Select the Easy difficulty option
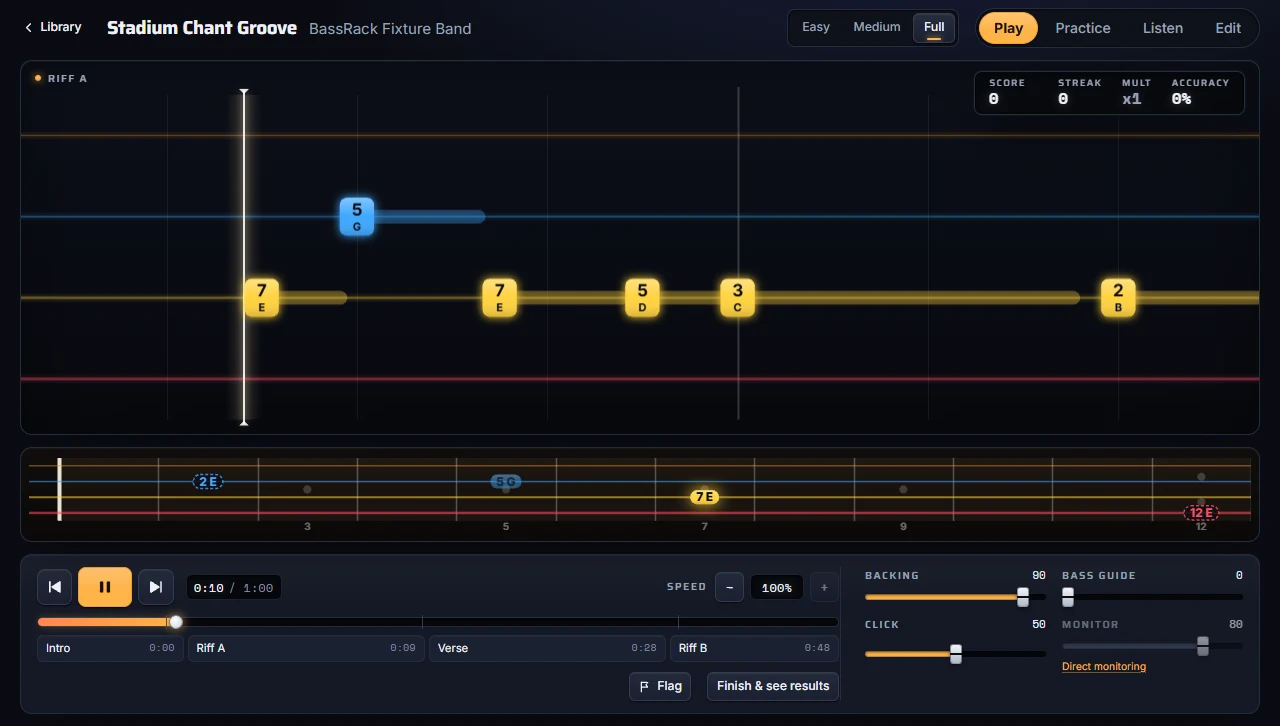This screenshot has width=1280, height=726. point(816,27)
